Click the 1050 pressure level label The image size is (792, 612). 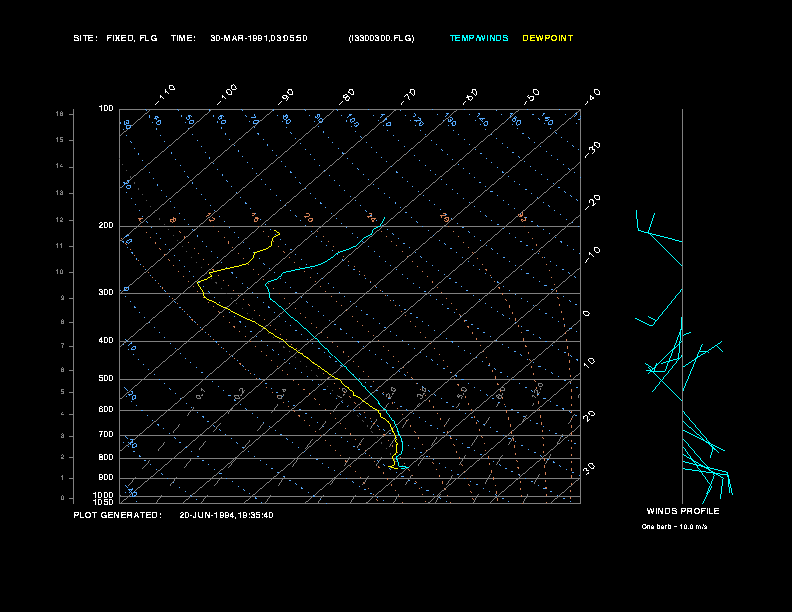coord(104,502)
